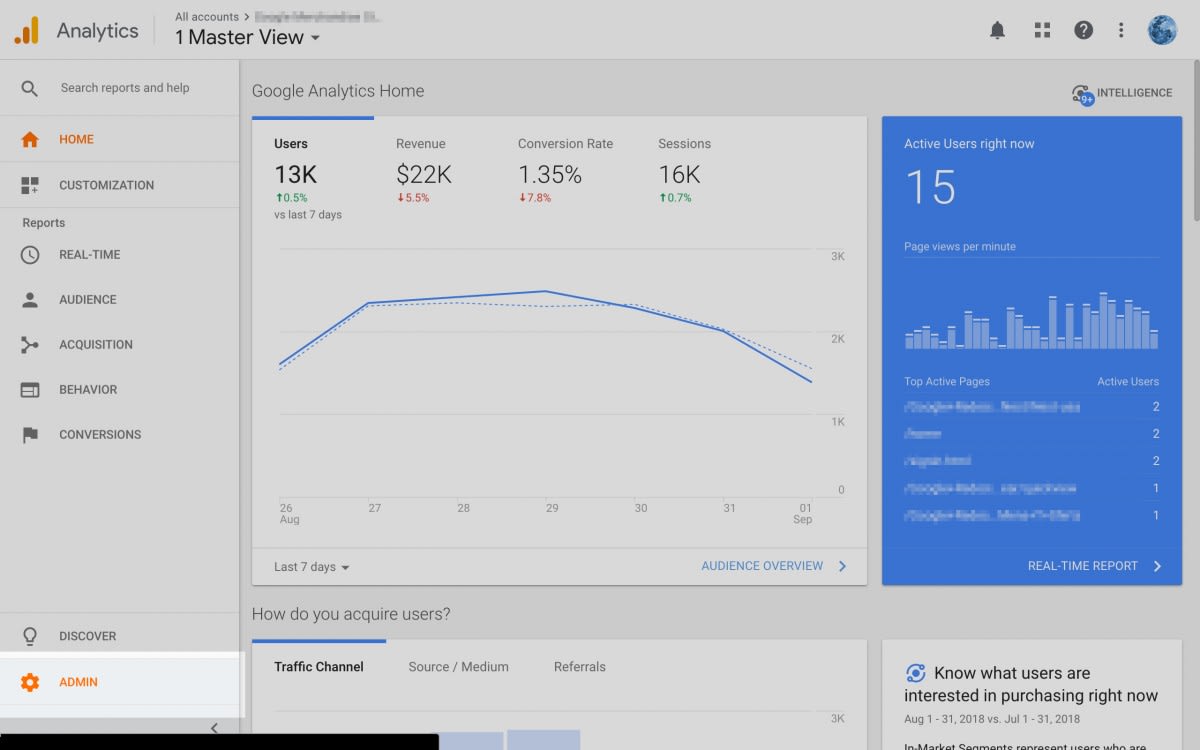Collapse the left sidebar with the chevron
Screen dimensions: 1200x750
tap(214, 728)
